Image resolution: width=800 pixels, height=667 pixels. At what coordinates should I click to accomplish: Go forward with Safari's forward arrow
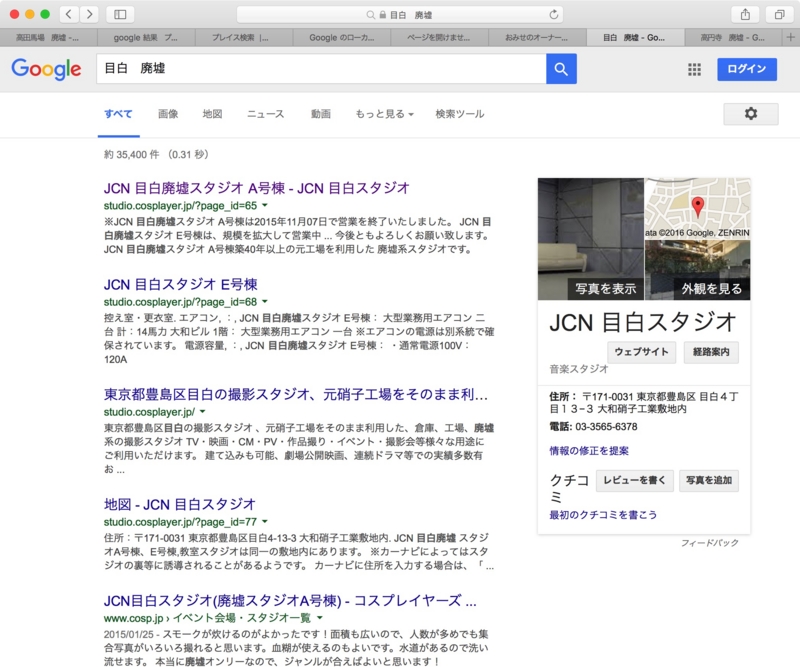[x=89, y=14]
